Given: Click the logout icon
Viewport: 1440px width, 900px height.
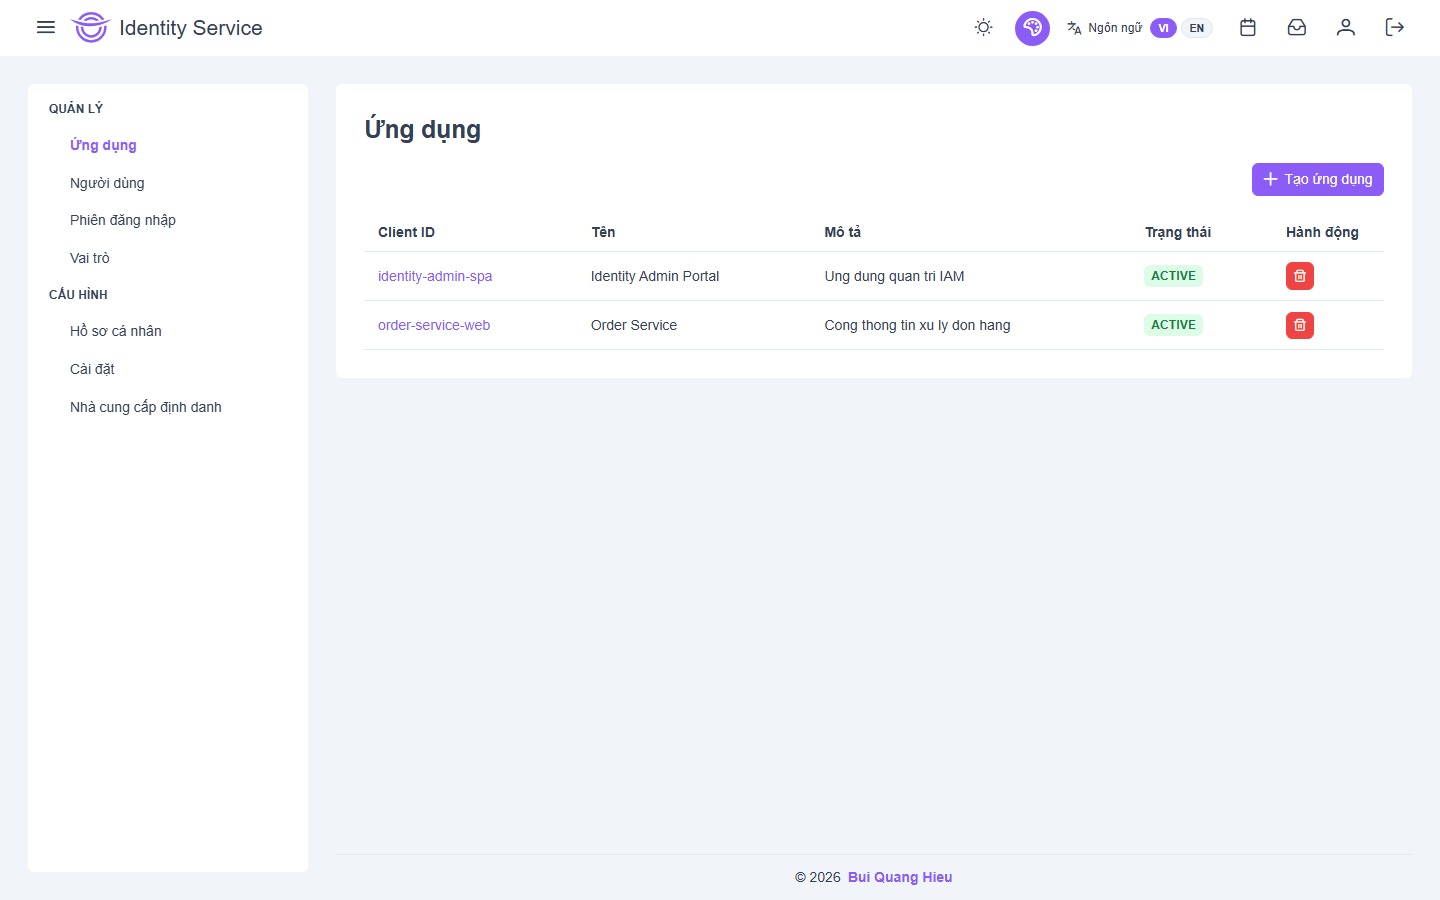Looking at the screenshot, I should pos(1394,27).
